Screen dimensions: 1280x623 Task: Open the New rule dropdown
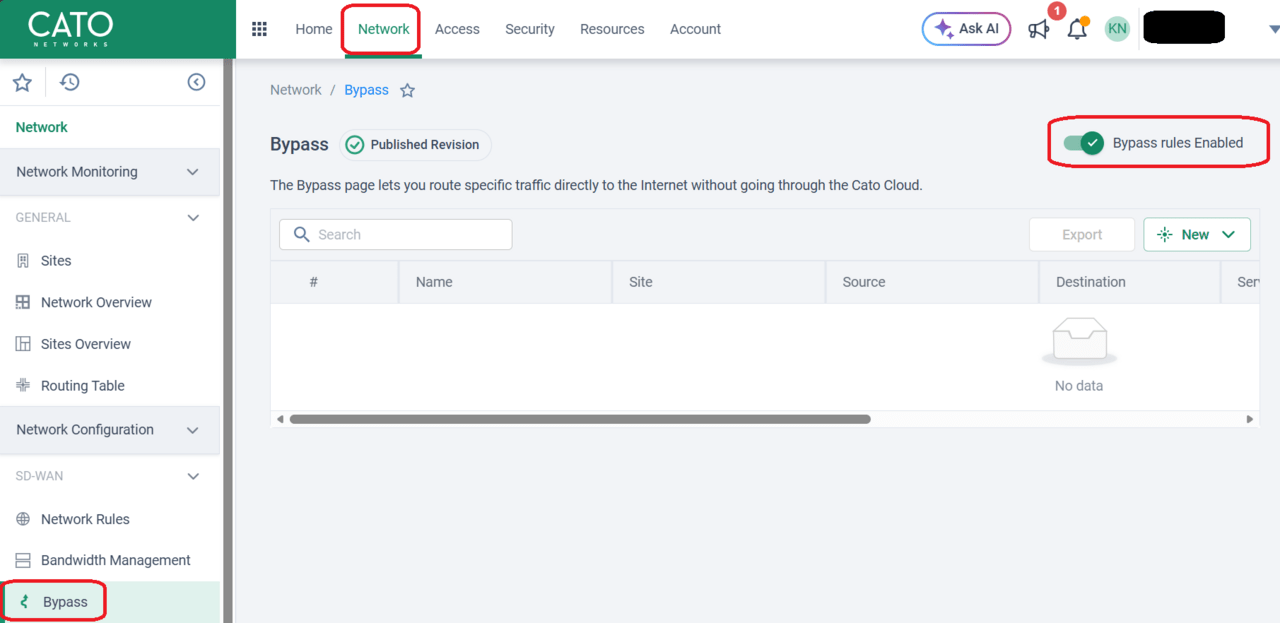click(x=1196, y=234)
